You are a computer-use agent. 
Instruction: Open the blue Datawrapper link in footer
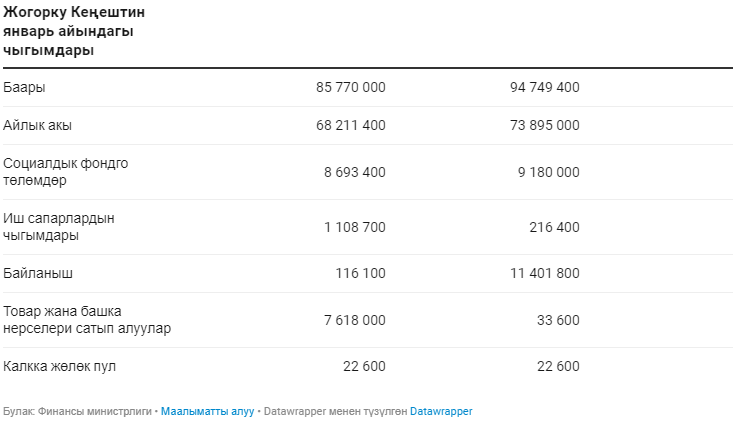(x=440, y=411)
